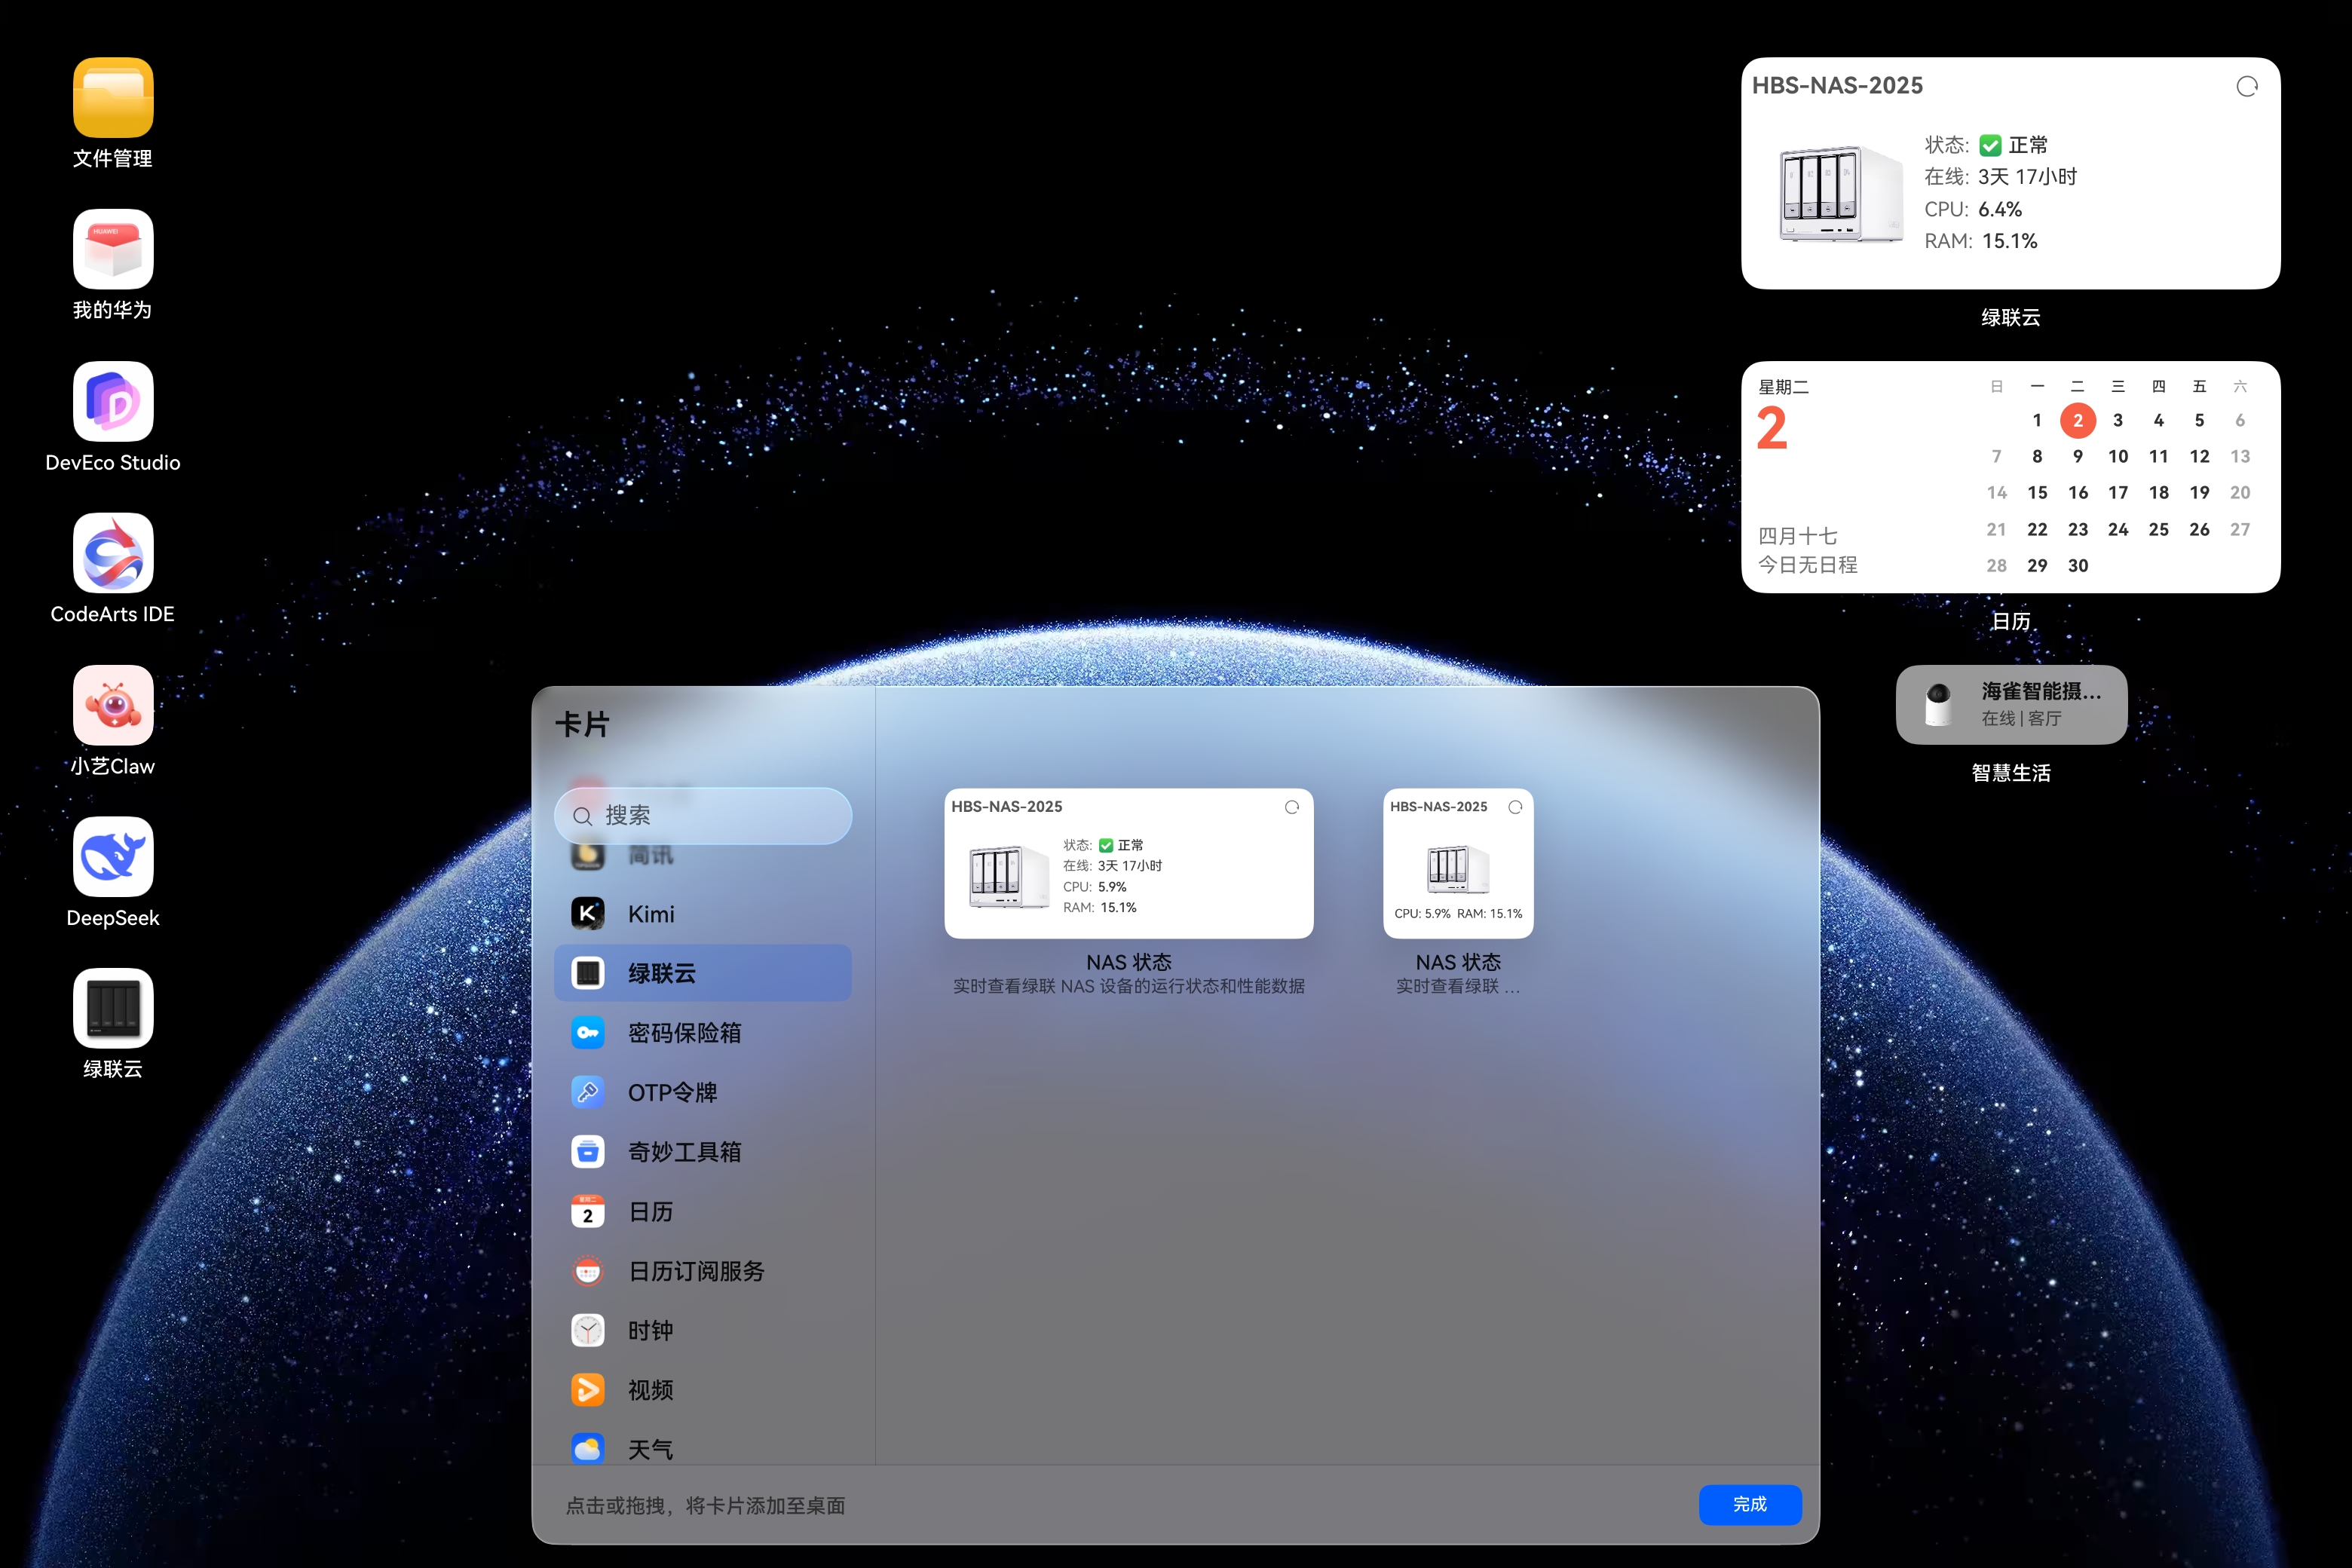Click 日历 label in sidebar list

coord(651,1212)
